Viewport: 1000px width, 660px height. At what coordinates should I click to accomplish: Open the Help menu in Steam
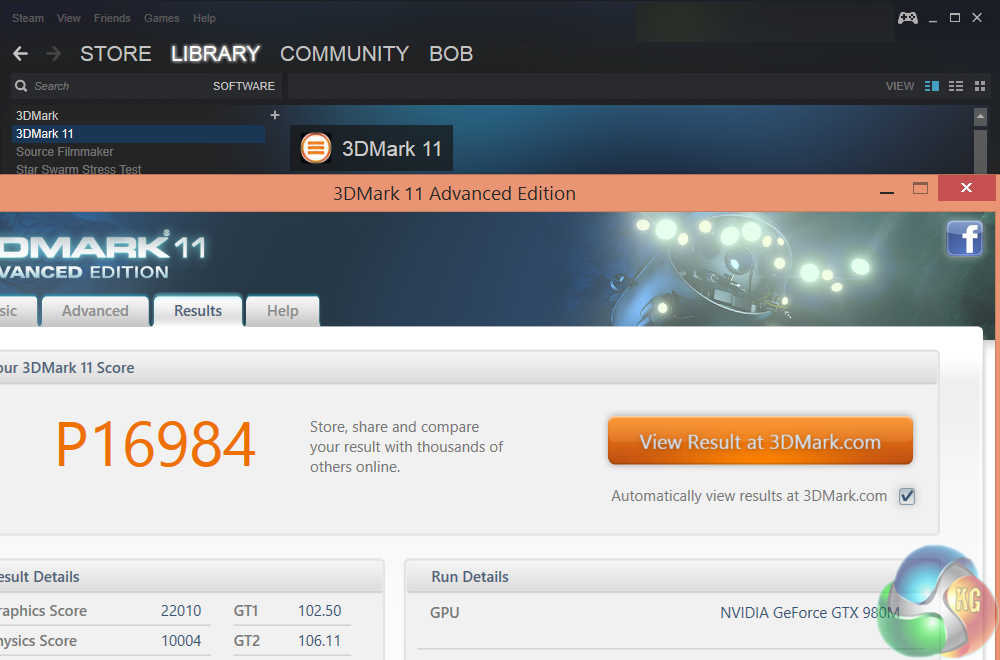tap(204, 18)
